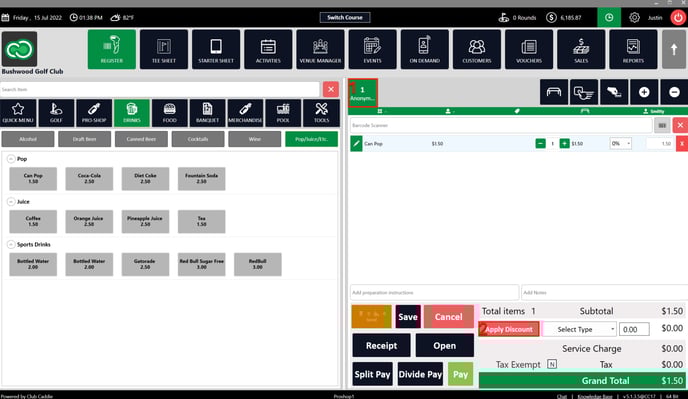688x399 pixels.
Task: Switch to the Draft Beer subcategory tab
Action: (84, 139)
